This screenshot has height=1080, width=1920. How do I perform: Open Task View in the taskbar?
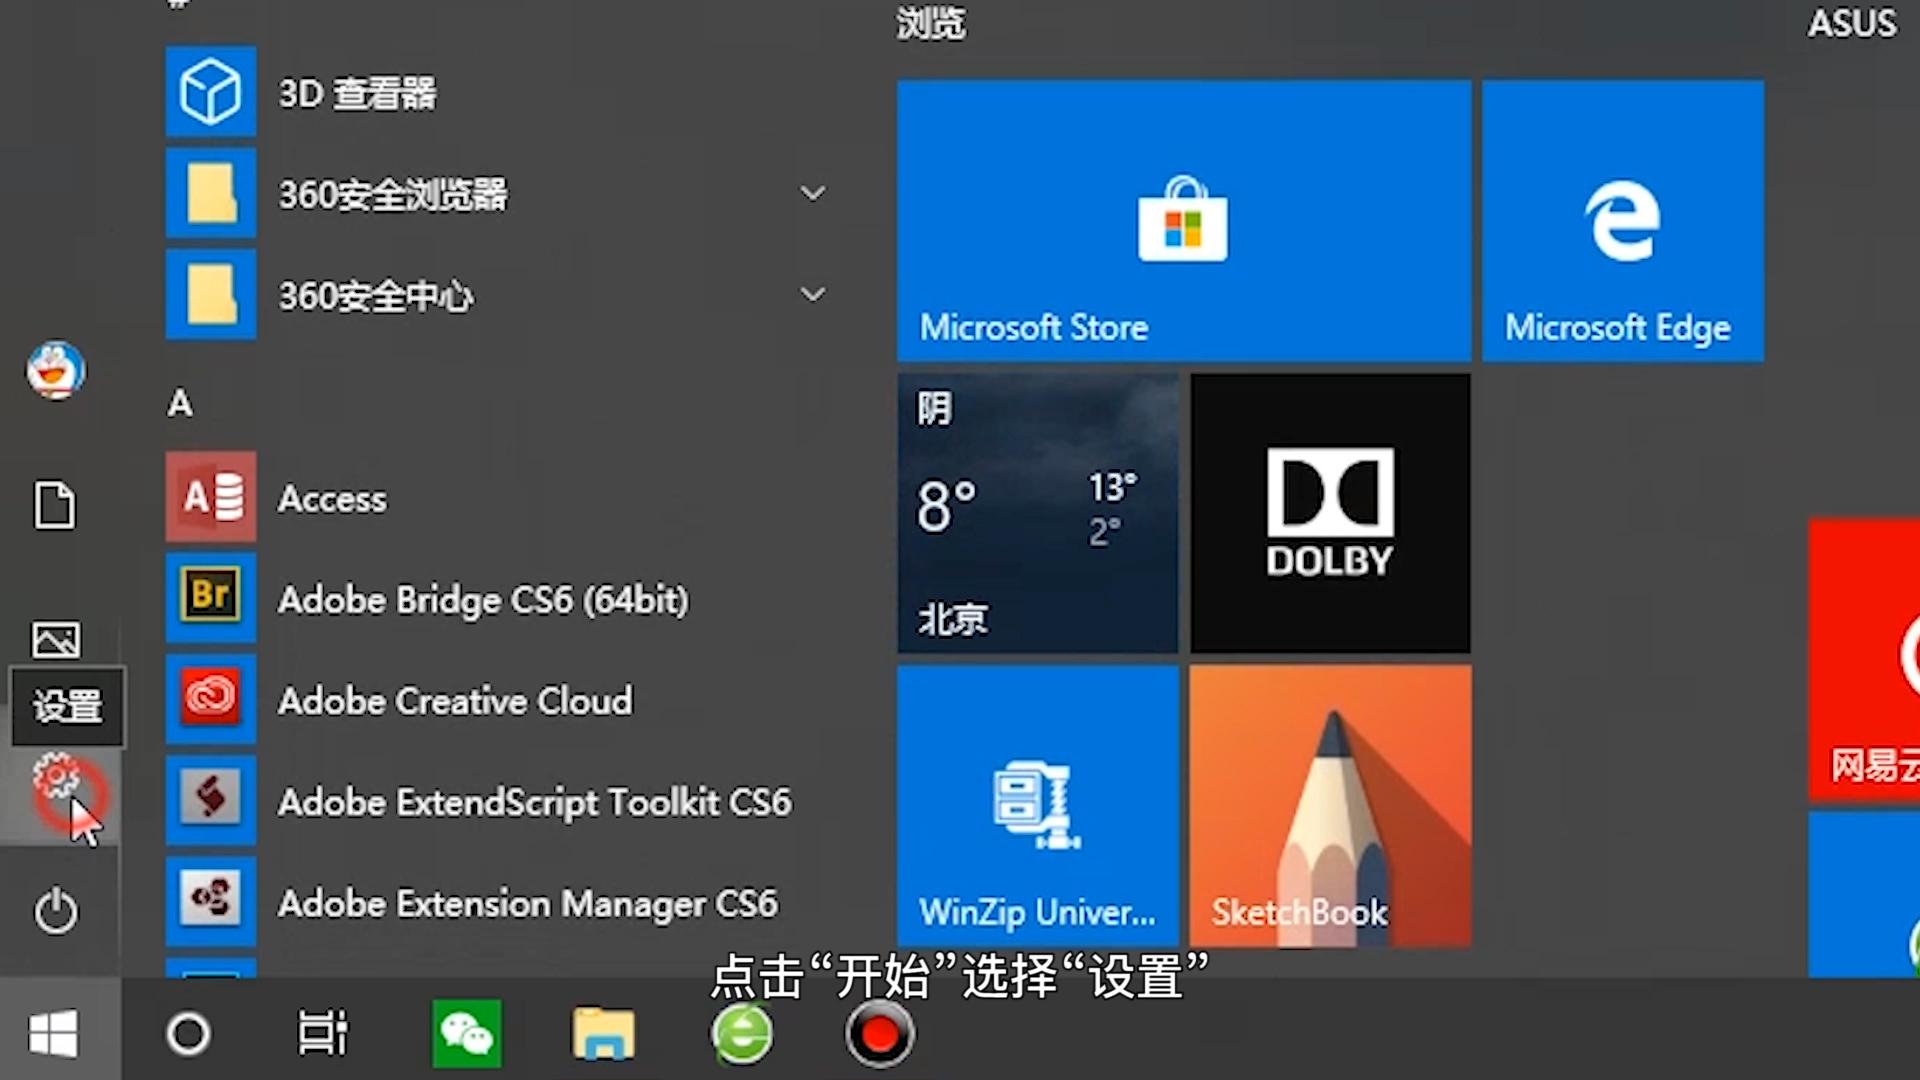pos(323,1033)
